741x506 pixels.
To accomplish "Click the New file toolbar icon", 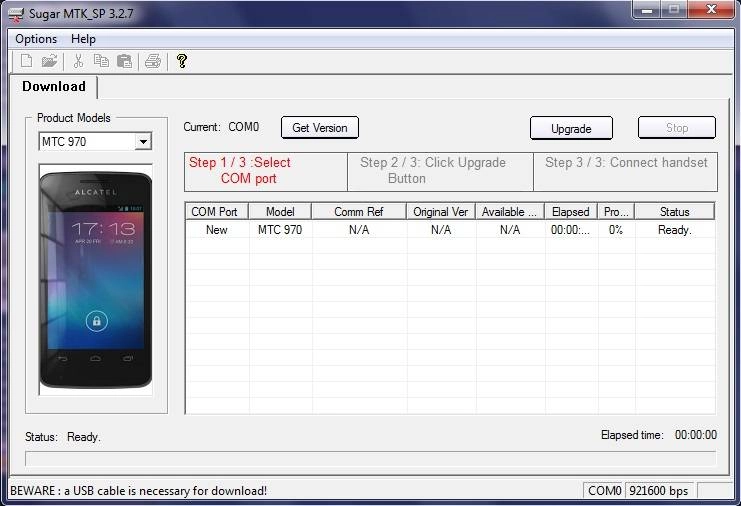I will click(26, 61).
